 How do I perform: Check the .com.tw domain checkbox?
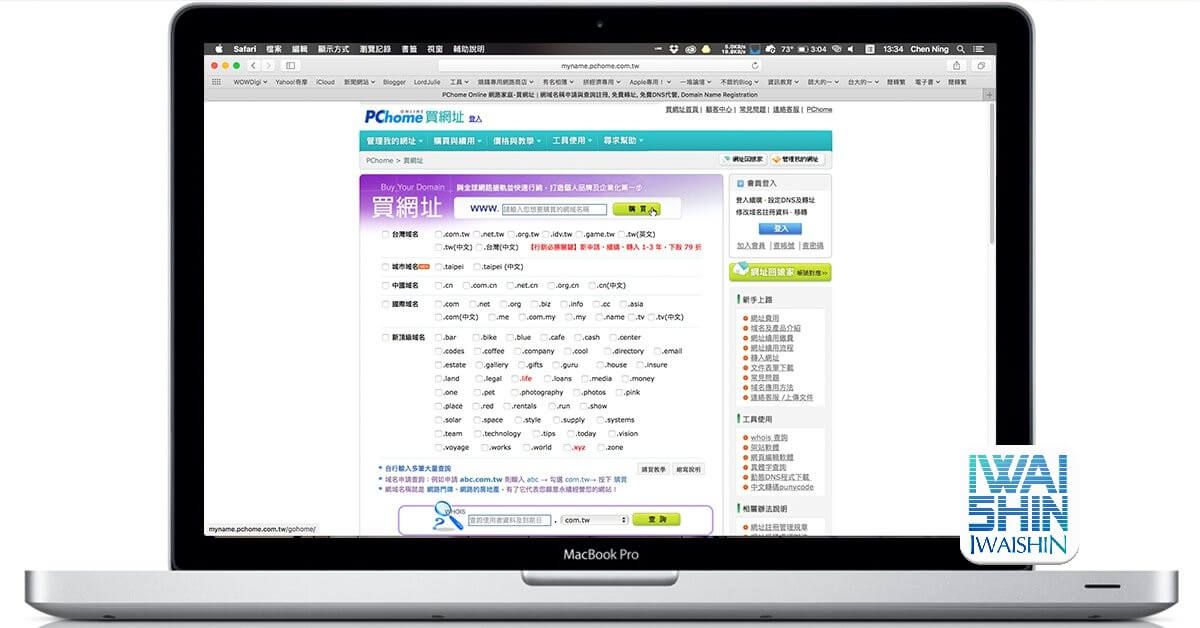439,234
